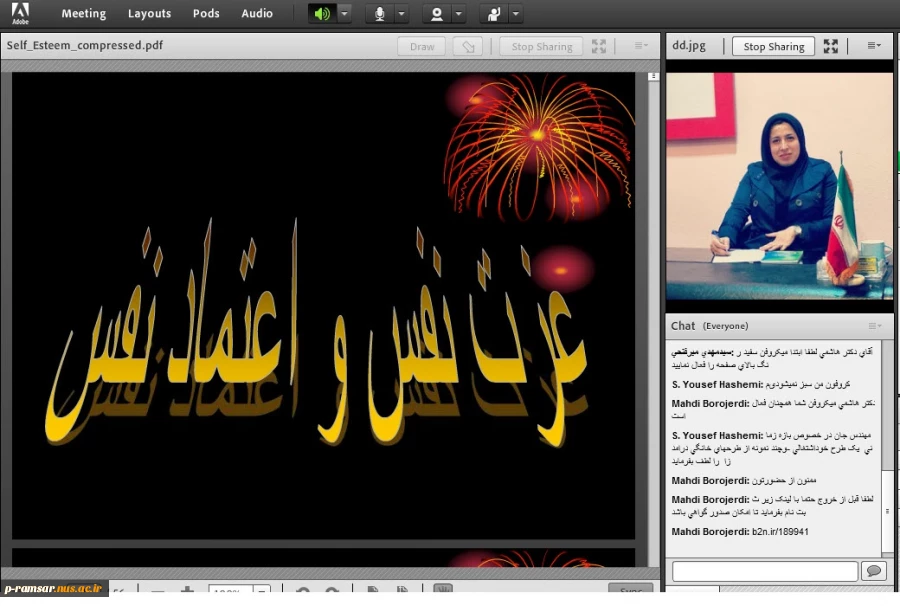Click the Chat (Everyone) header label

(709, 326)
